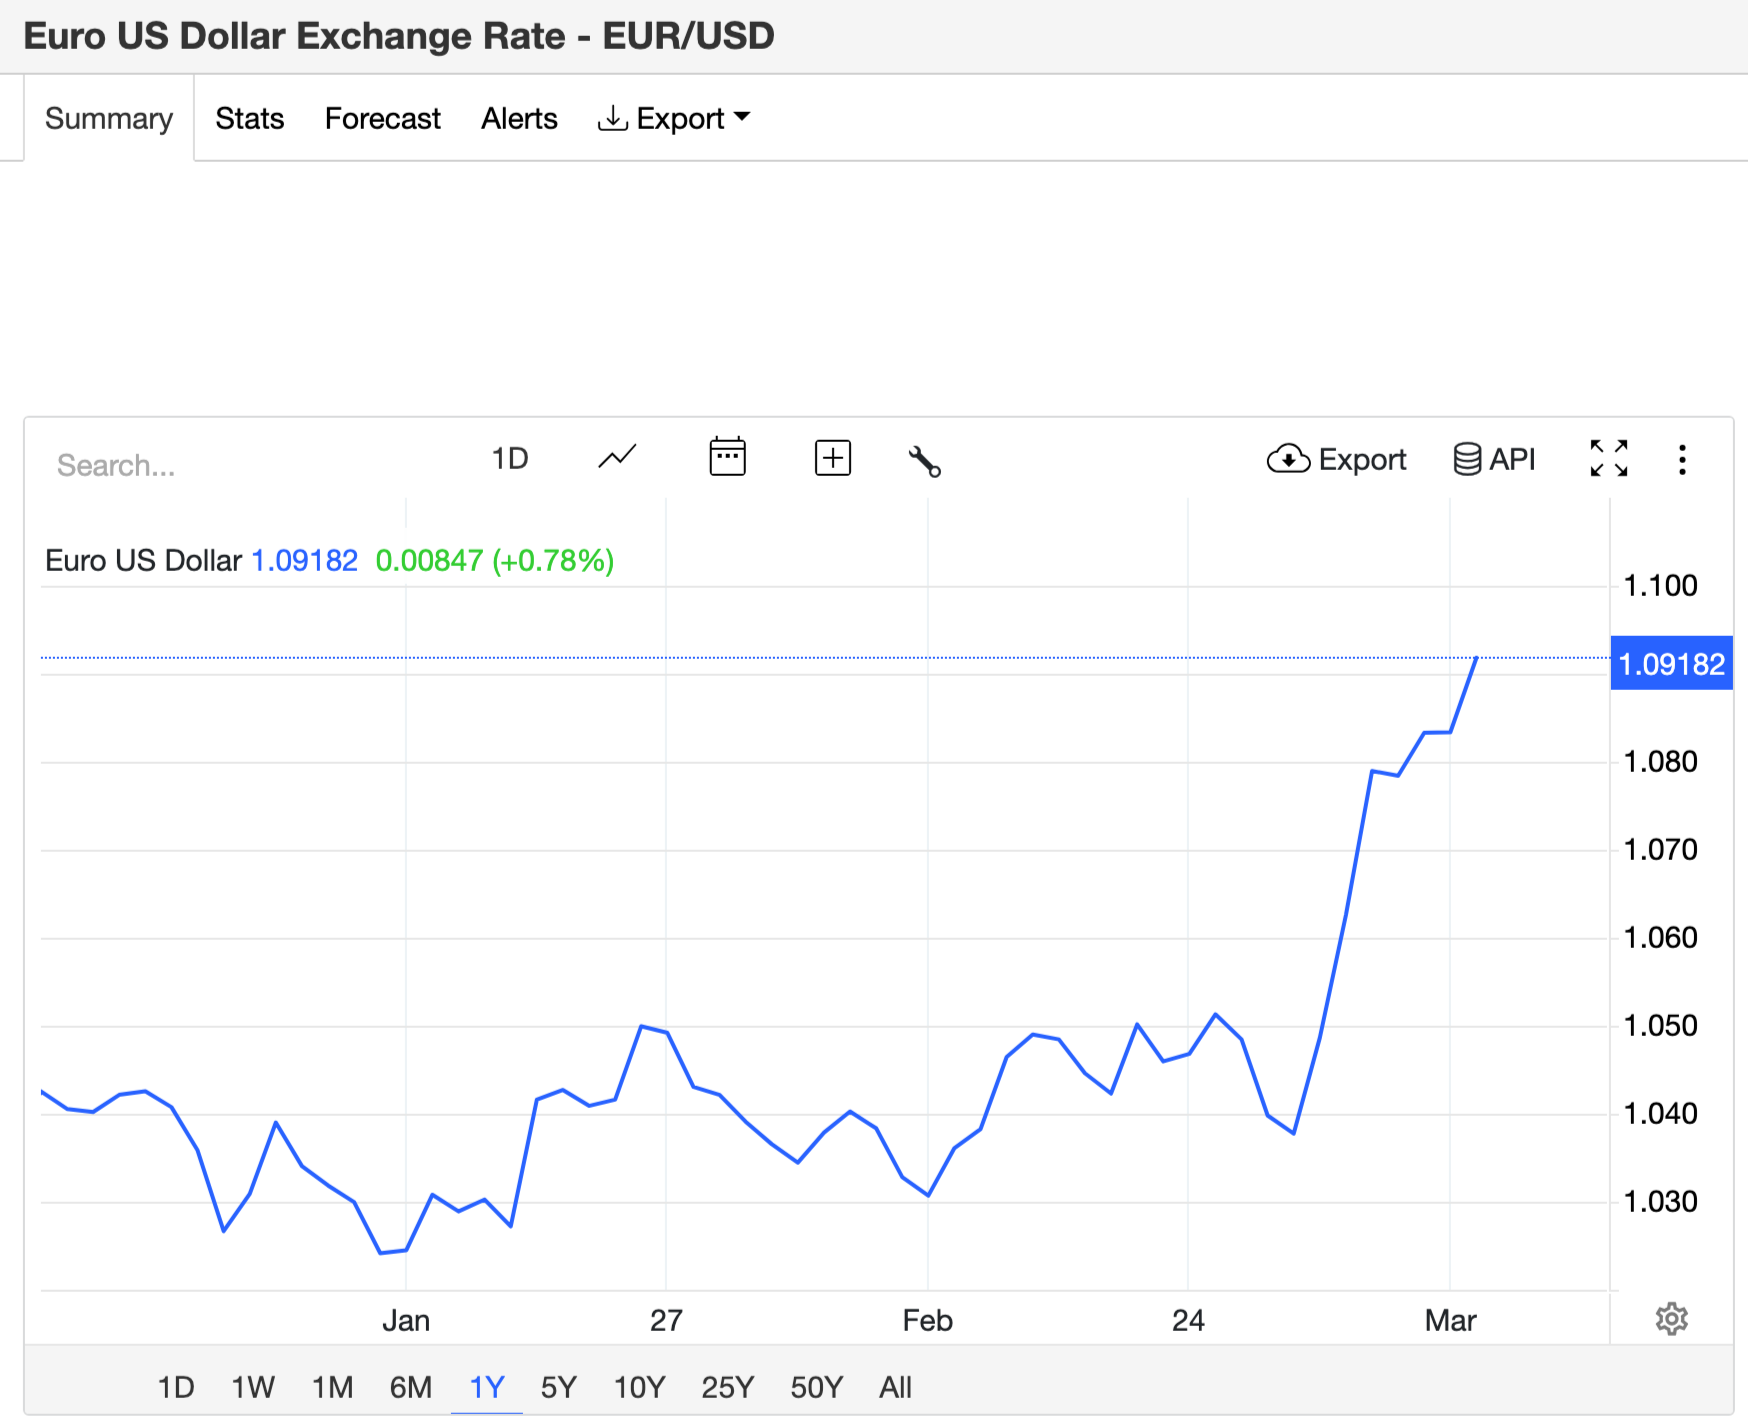Select the 5Y time range
Screen dimensions: 1748x1423
(558, 1387)
